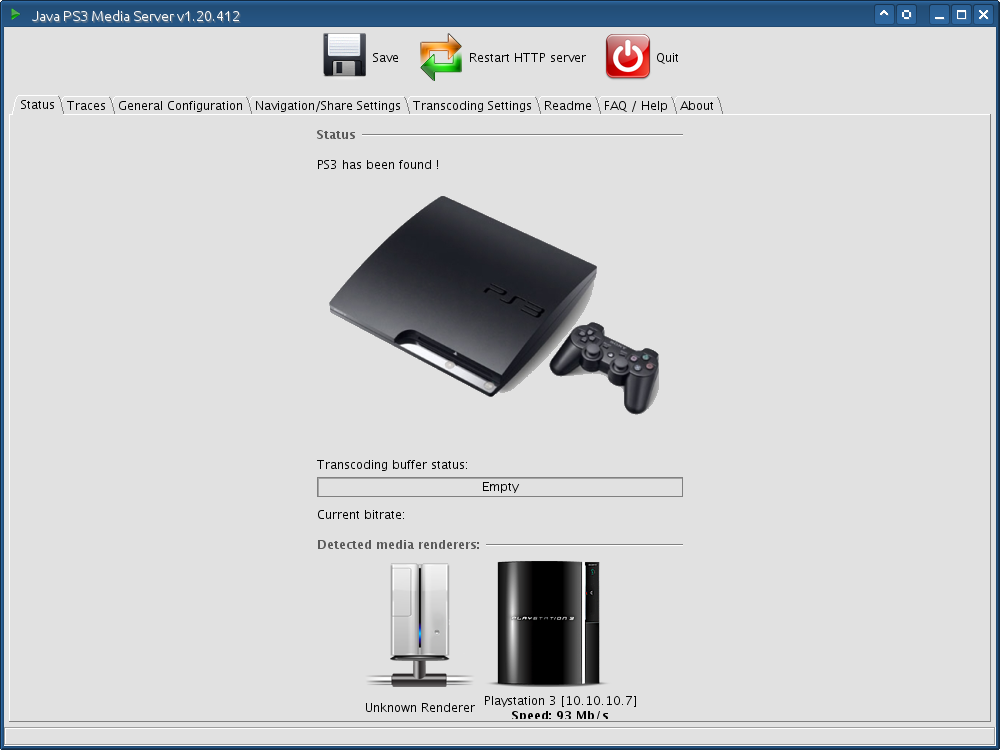Click the Restart HTTP server label
This screenshot has width=1000, height=750.
click(527, 57)
